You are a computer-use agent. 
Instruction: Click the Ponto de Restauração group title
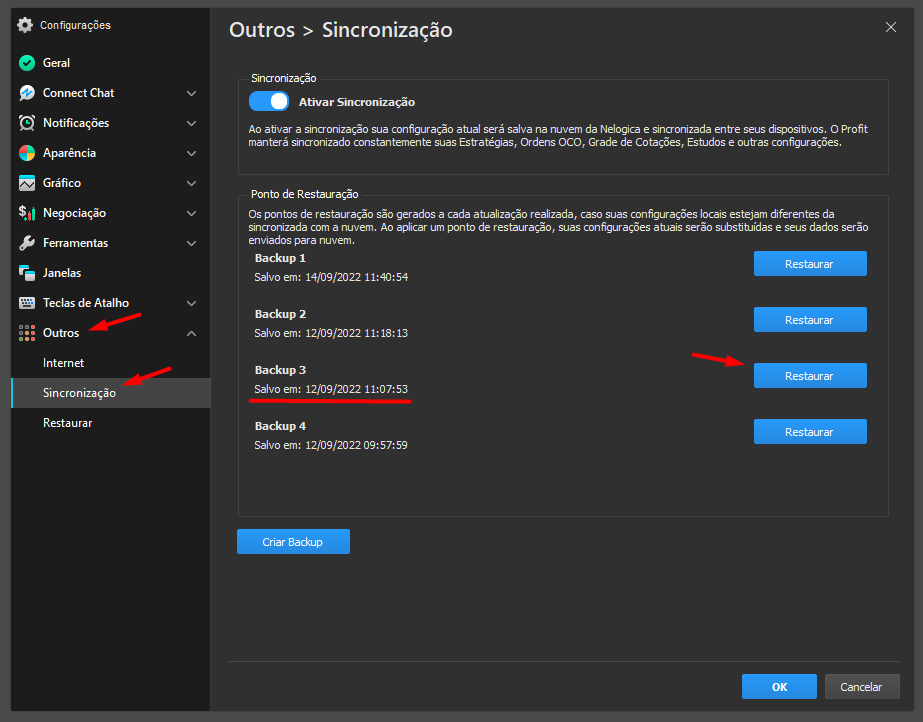pos(304,194)
